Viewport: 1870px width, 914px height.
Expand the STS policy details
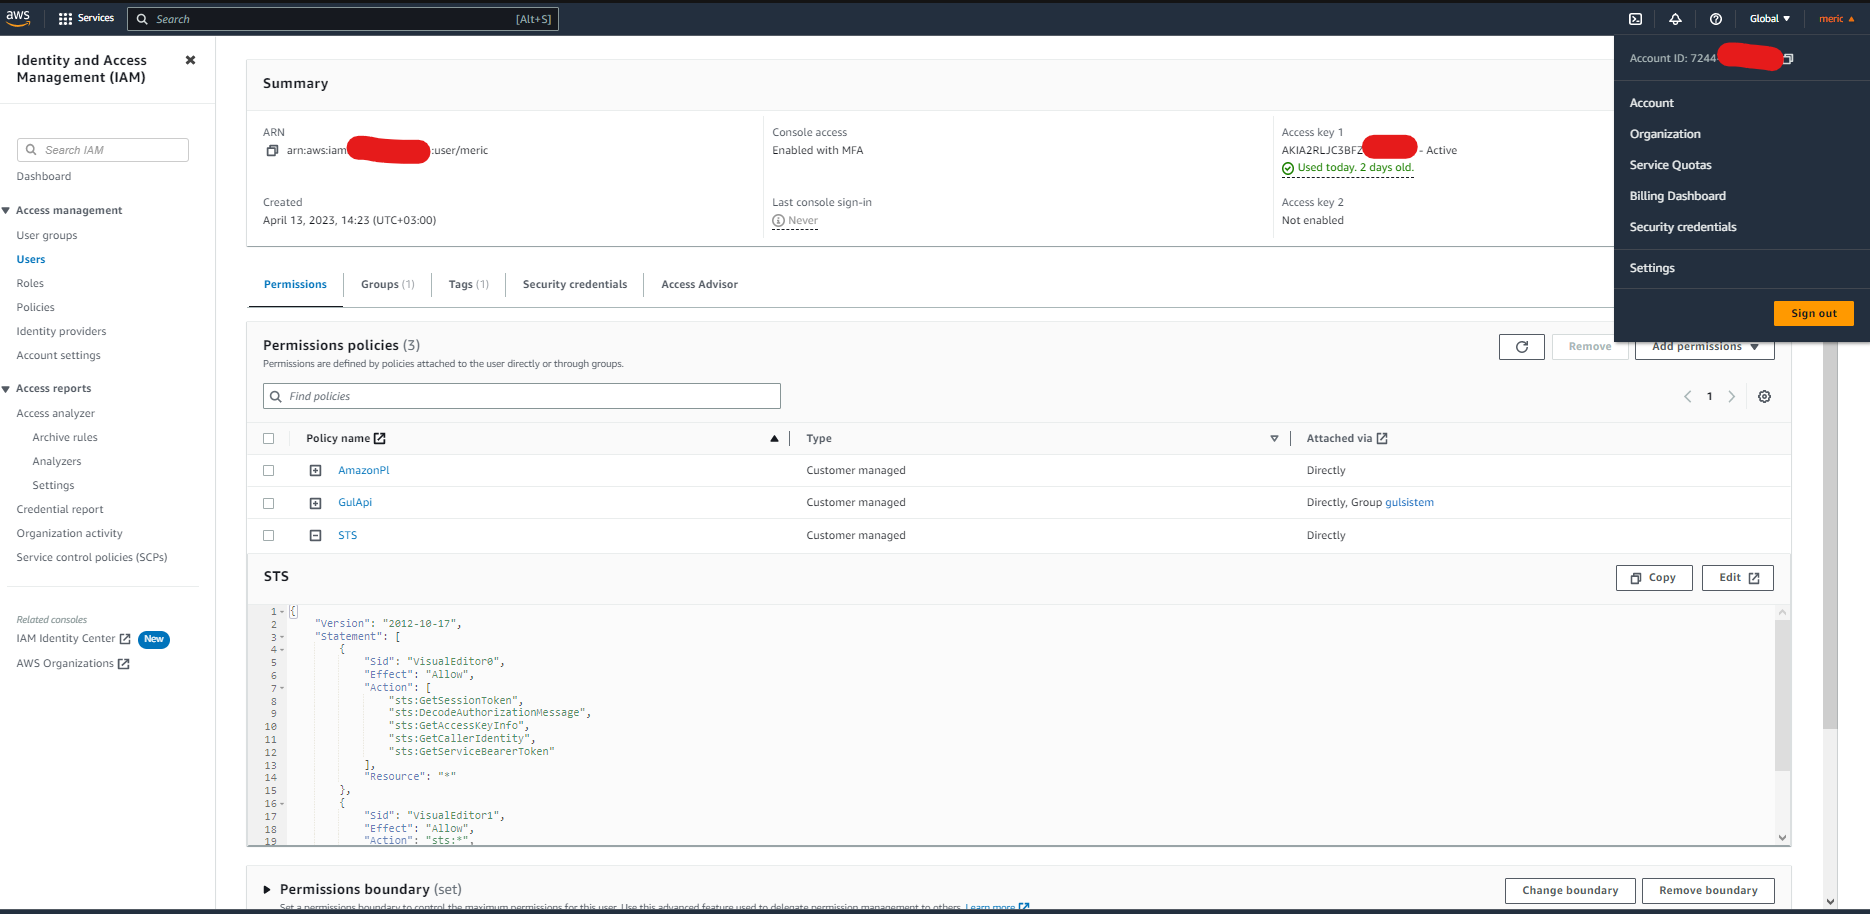tap(315, 535)
